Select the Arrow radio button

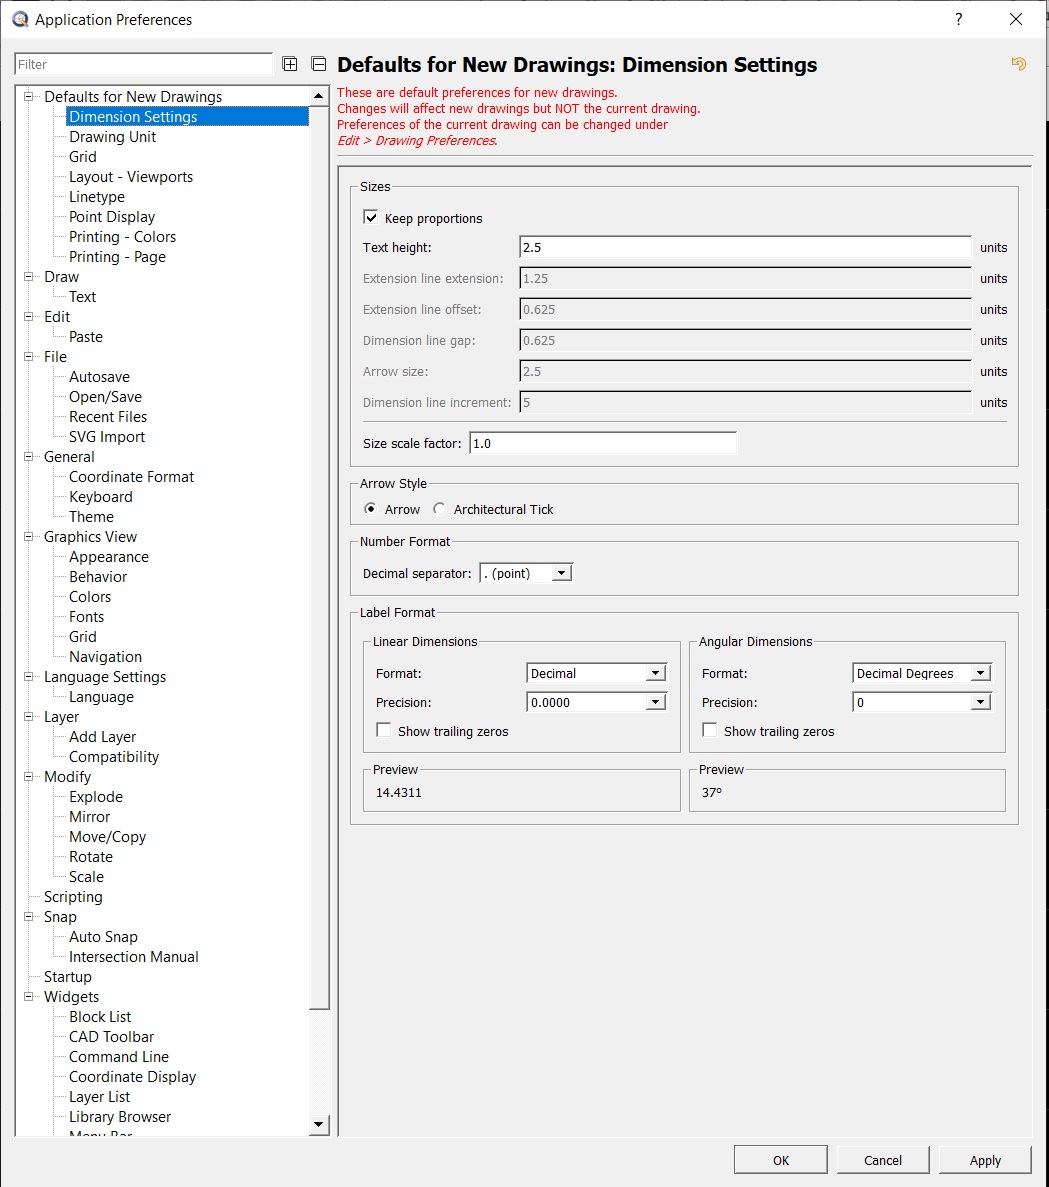(x=370, y=509)
